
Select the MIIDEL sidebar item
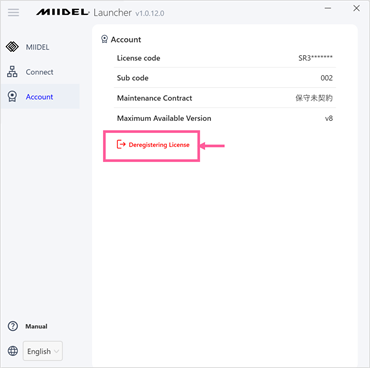(x=40, y=47)
